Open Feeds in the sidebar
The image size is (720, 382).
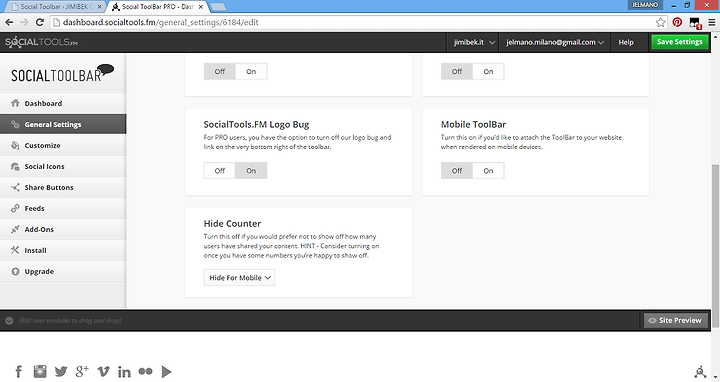click(x=63, y=208)
